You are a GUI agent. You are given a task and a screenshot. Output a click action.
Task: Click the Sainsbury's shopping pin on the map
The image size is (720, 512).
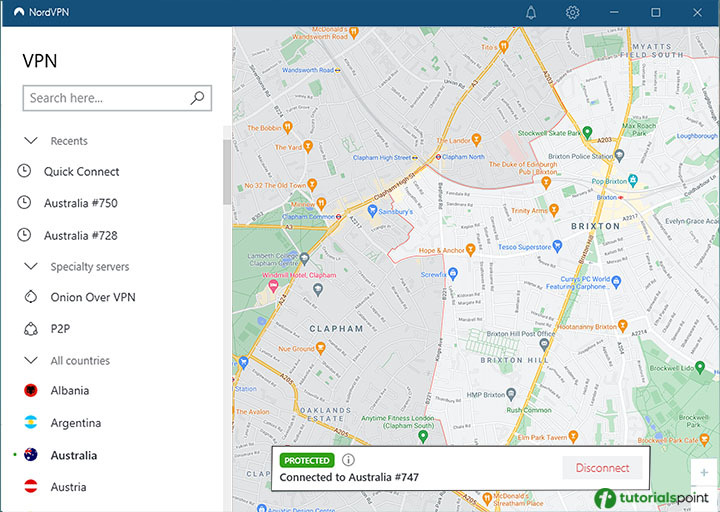372,211
